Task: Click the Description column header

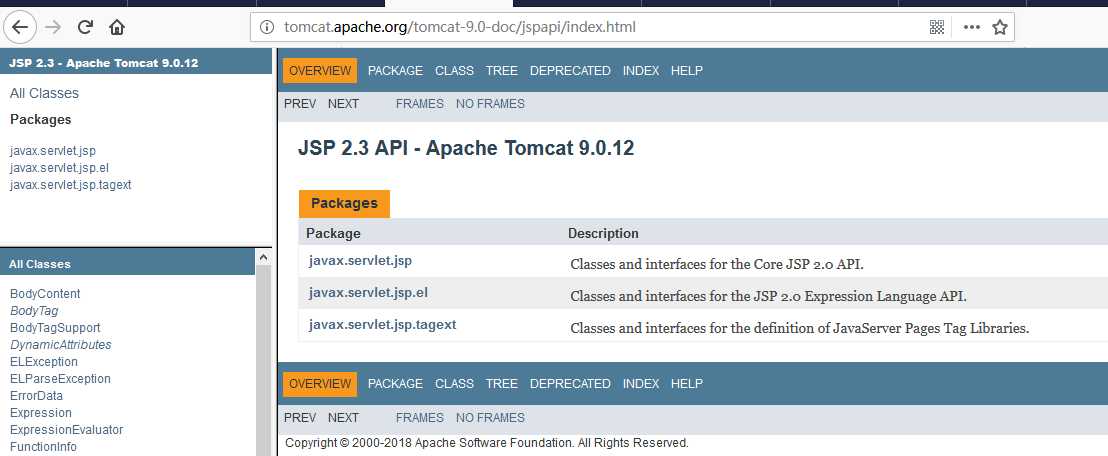Action: [x=603, y=233]
